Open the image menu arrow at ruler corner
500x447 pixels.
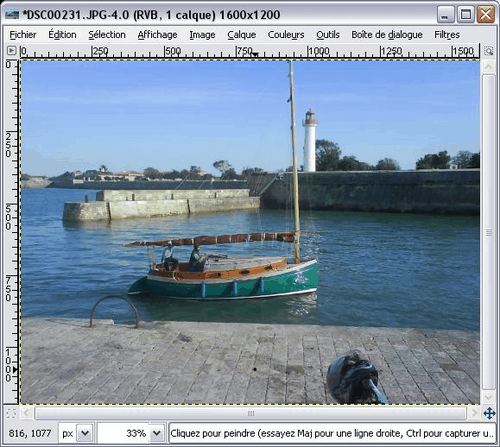[x=11, y=51]
